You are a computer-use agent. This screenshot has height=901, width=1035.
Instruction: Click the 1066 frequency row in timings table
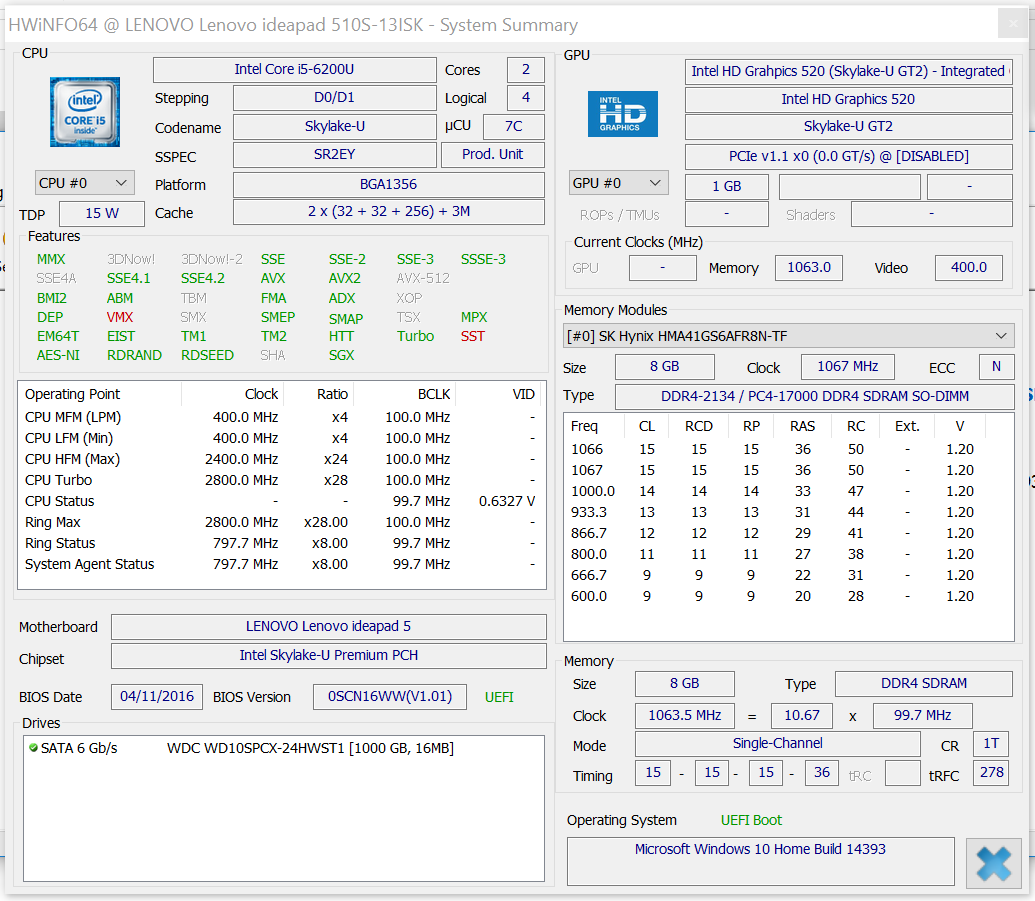tap(587, 449)
